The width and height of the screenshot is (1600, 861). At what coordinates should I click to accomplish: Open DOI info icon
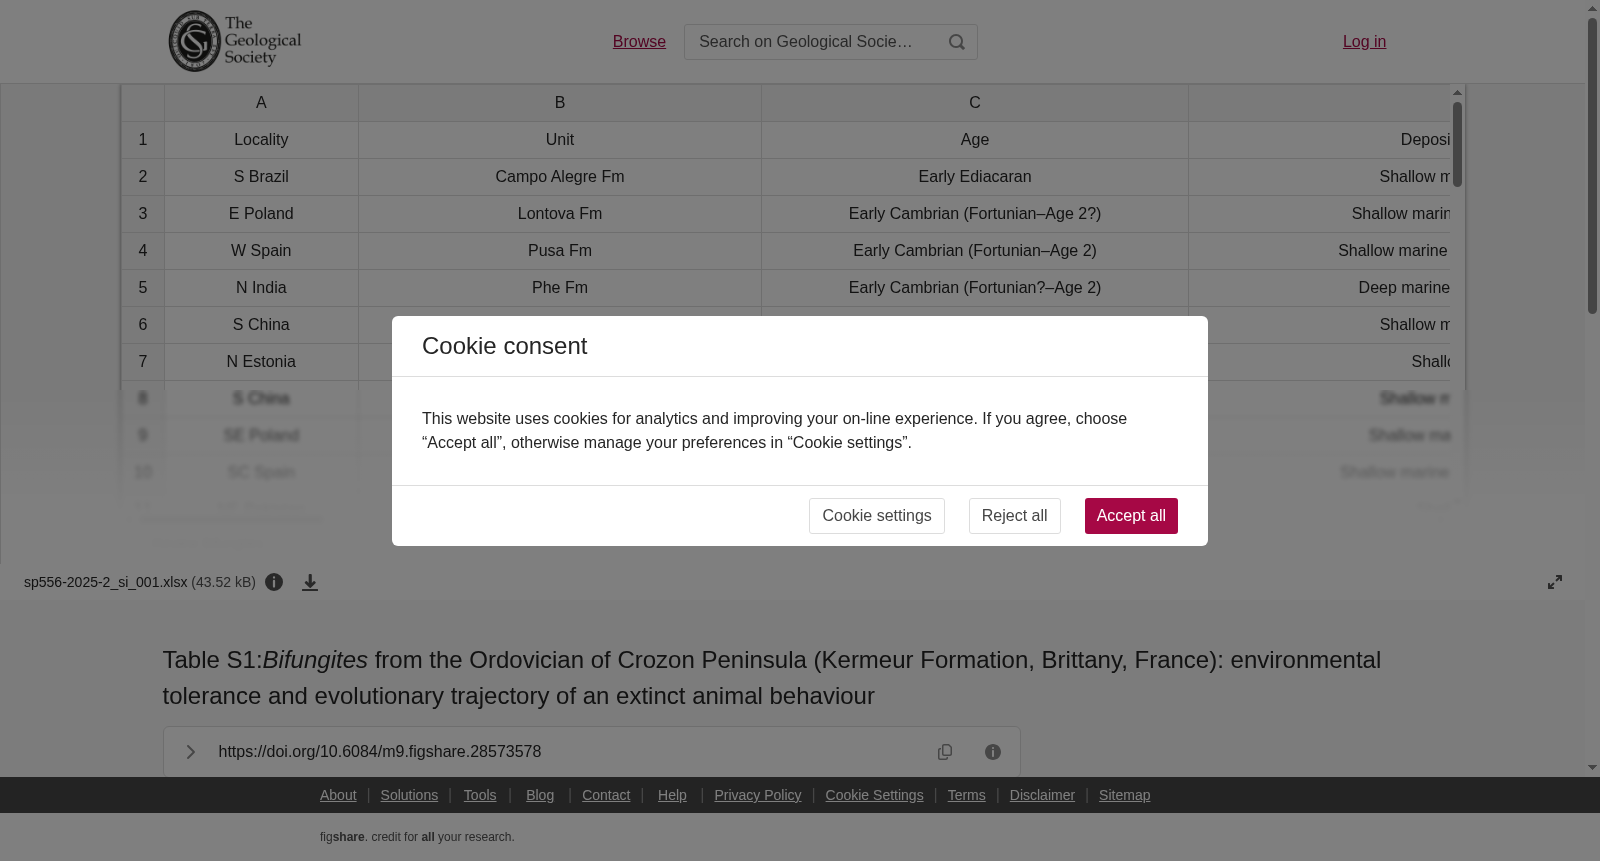click(993, 752)
